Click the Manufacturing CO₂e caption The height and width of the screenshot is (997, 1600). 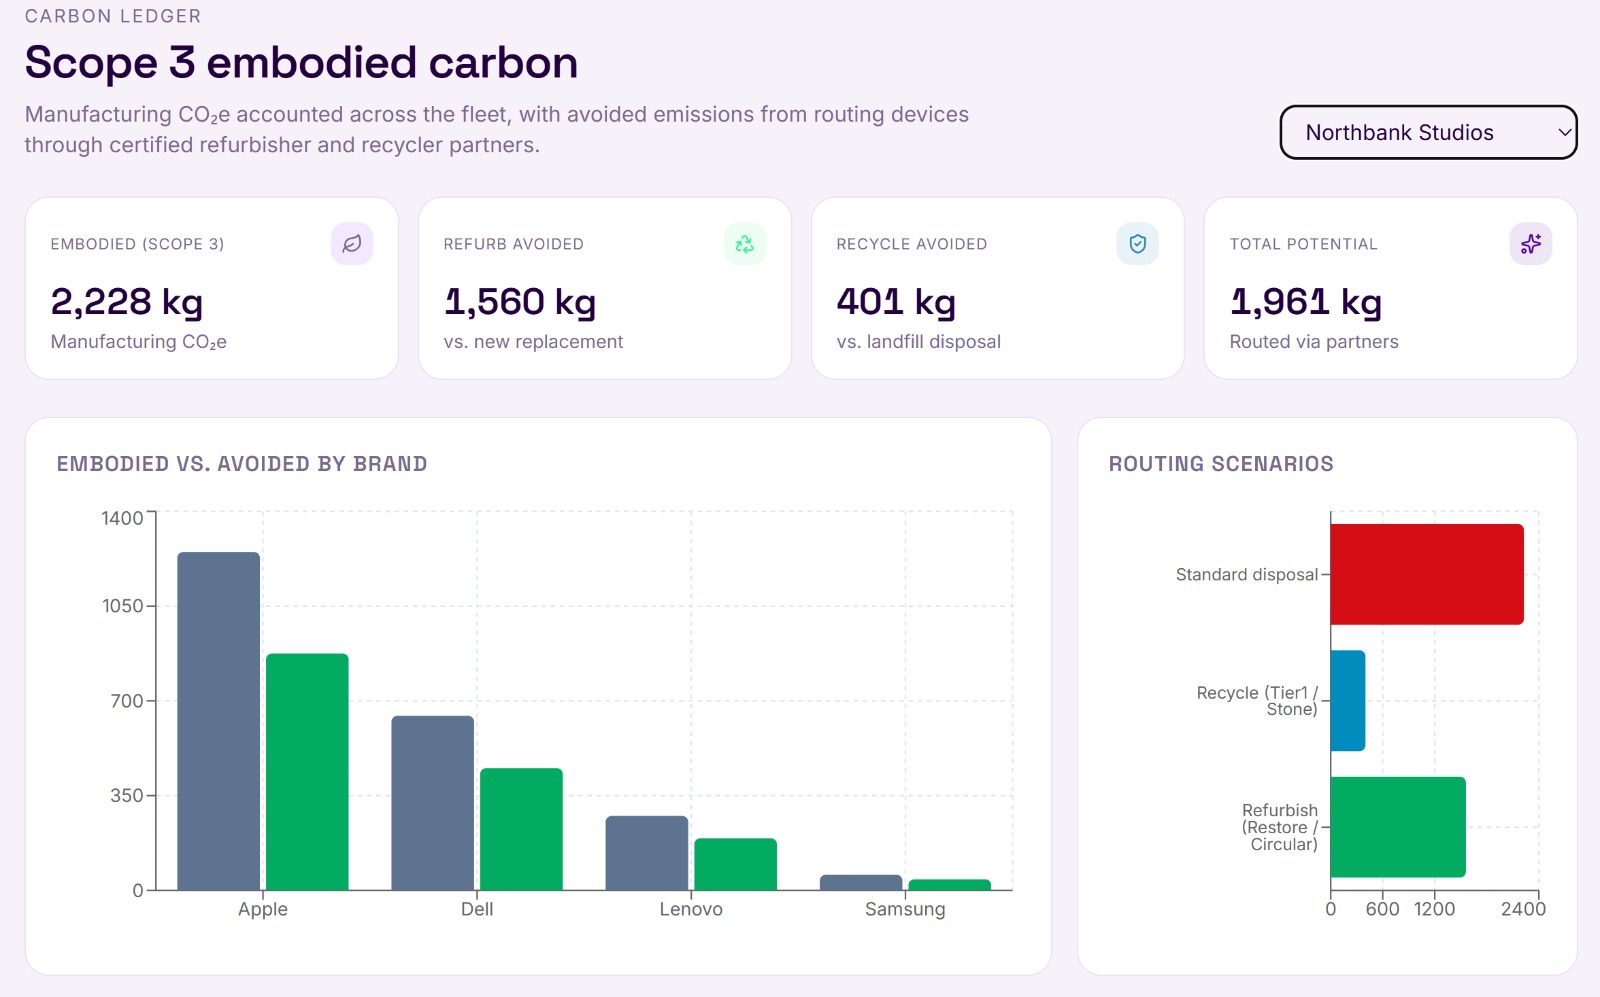(x=139, y=342)
